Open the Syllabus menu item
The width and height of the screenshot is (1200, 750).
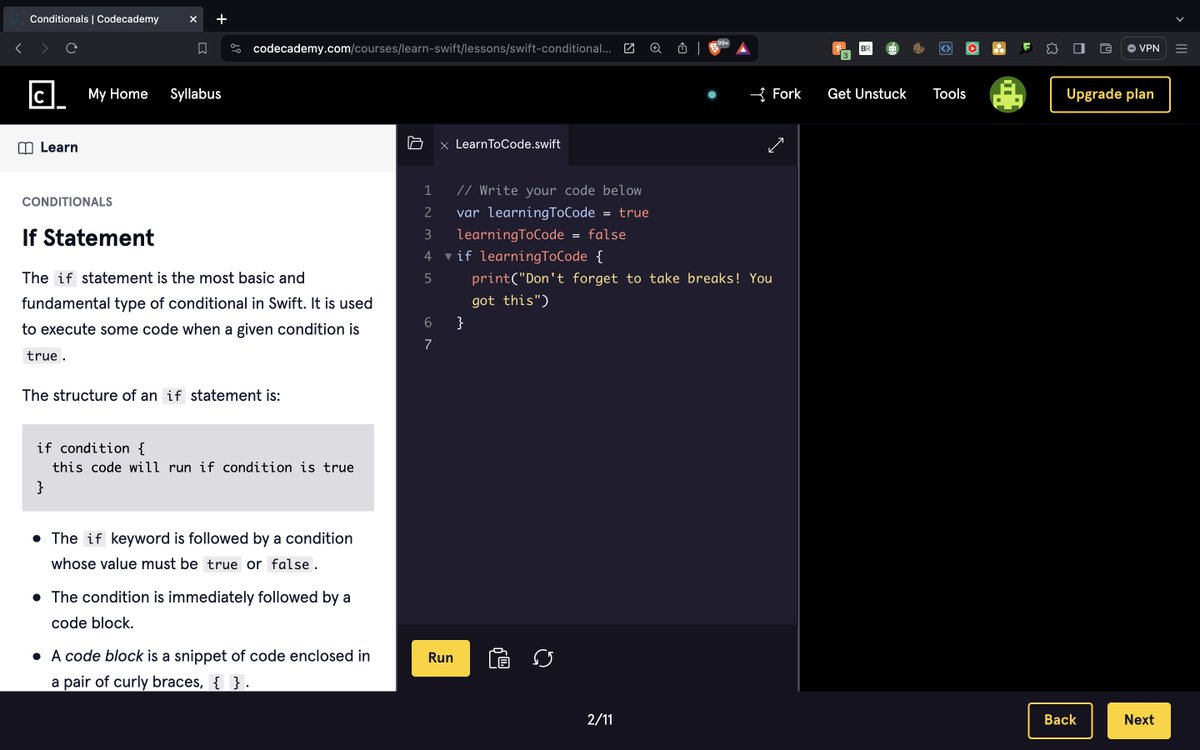[x=194, y=94]
